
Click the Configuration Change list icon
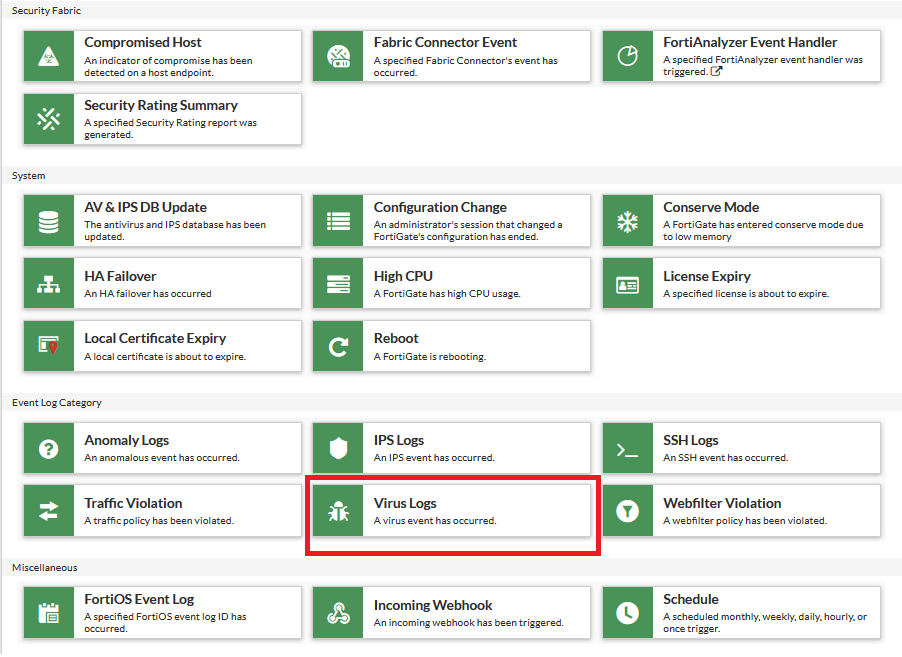click(x=338, y=221)
